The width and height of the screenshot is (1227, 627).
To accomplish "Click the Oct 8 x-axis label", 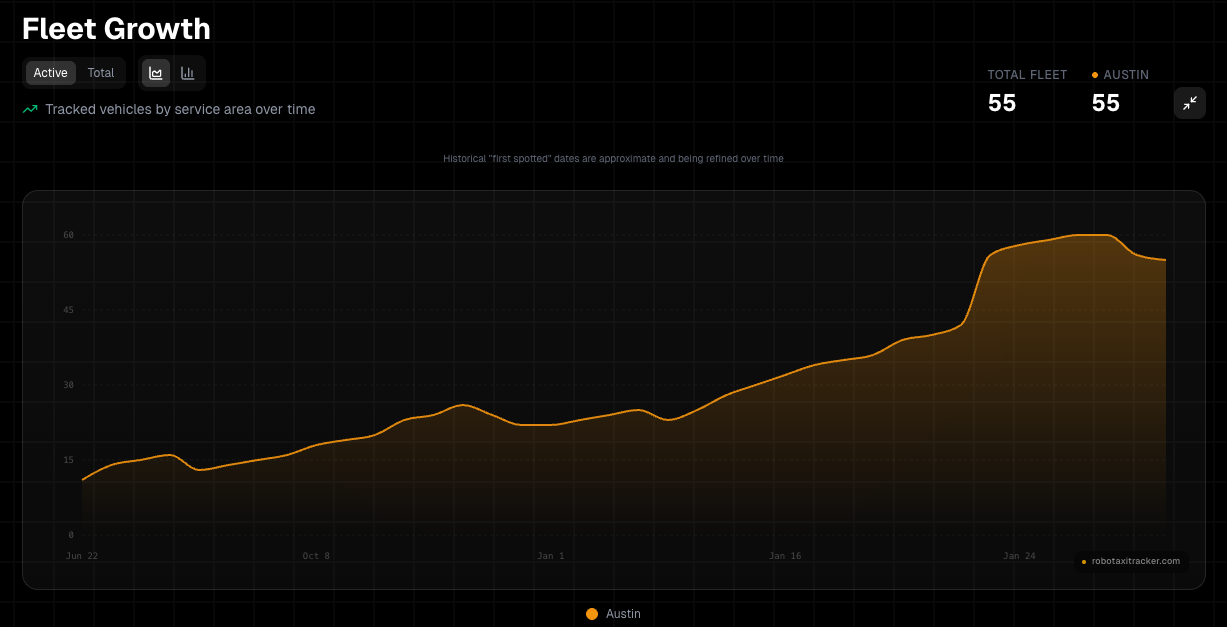I will 316,556.
